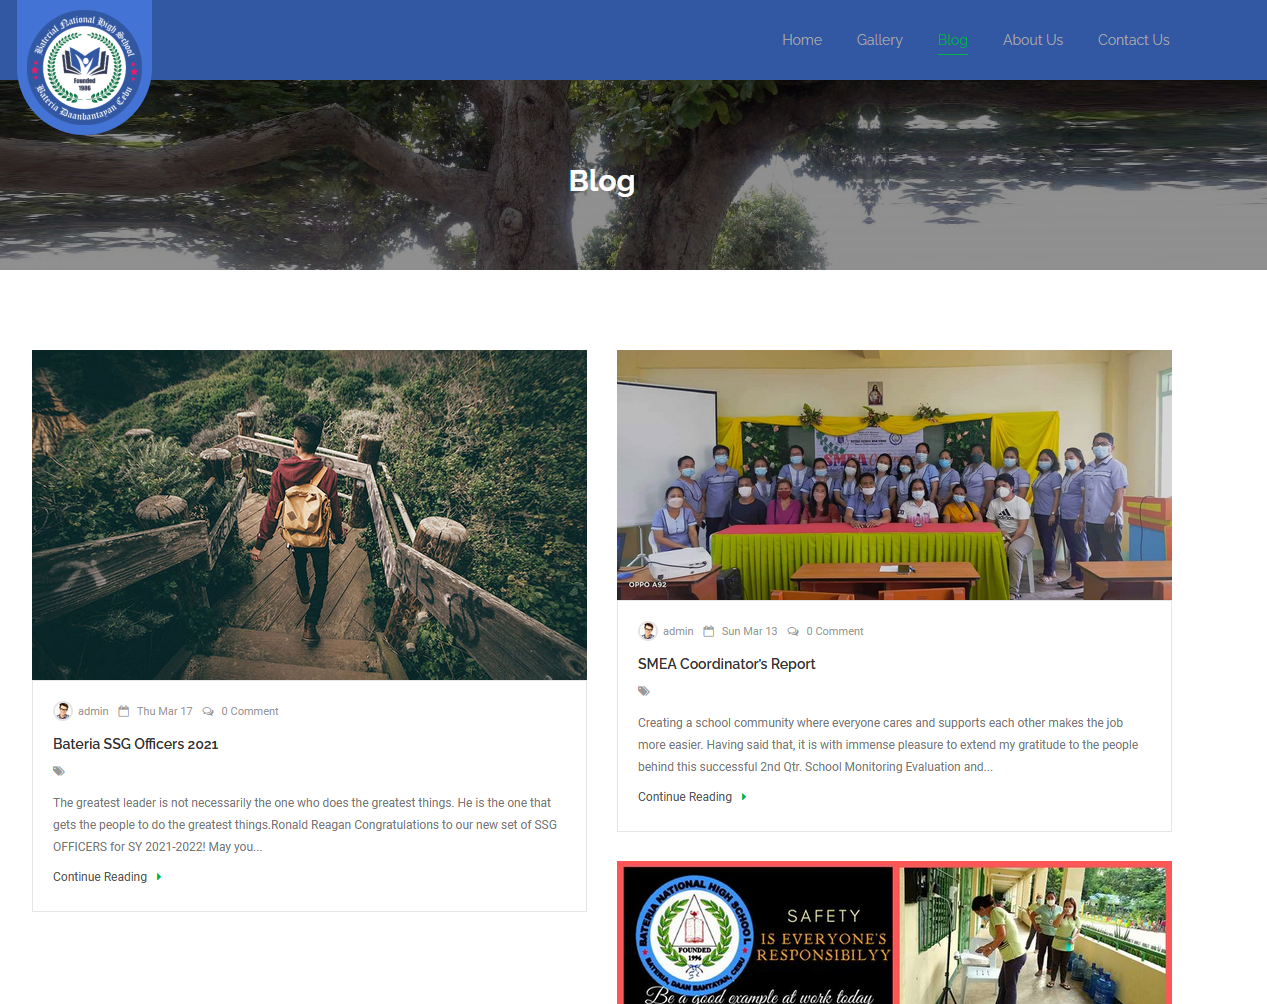
Task: Click admin author name on Sun Mar 13 post
Action: tap(678, 631)
